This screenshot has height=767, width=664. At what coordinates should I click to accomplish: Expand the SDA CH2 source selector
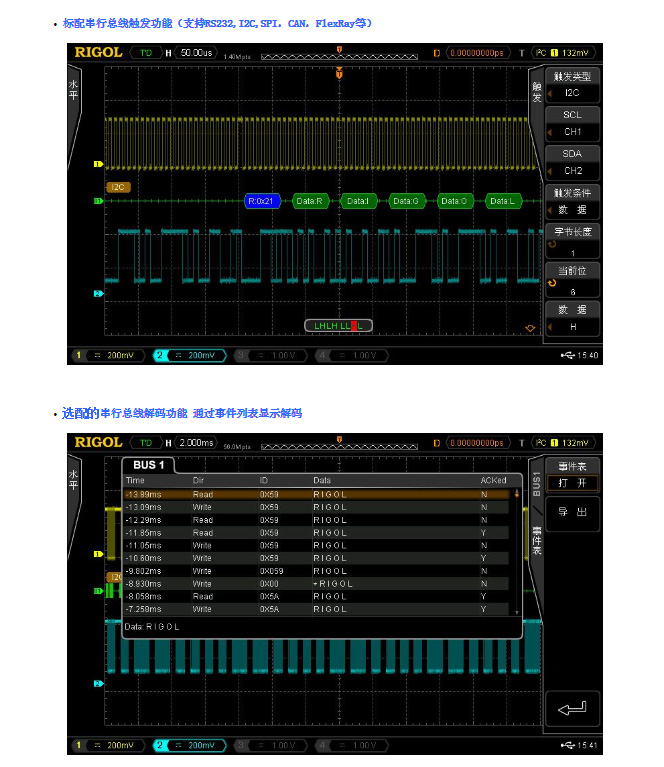(x=572, y=162)
